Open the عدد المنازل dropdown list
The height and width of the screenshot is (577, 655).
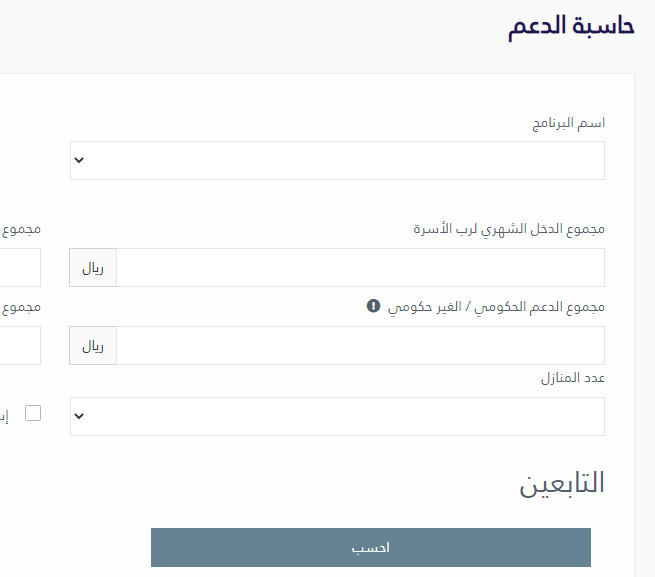click(337, 417)
